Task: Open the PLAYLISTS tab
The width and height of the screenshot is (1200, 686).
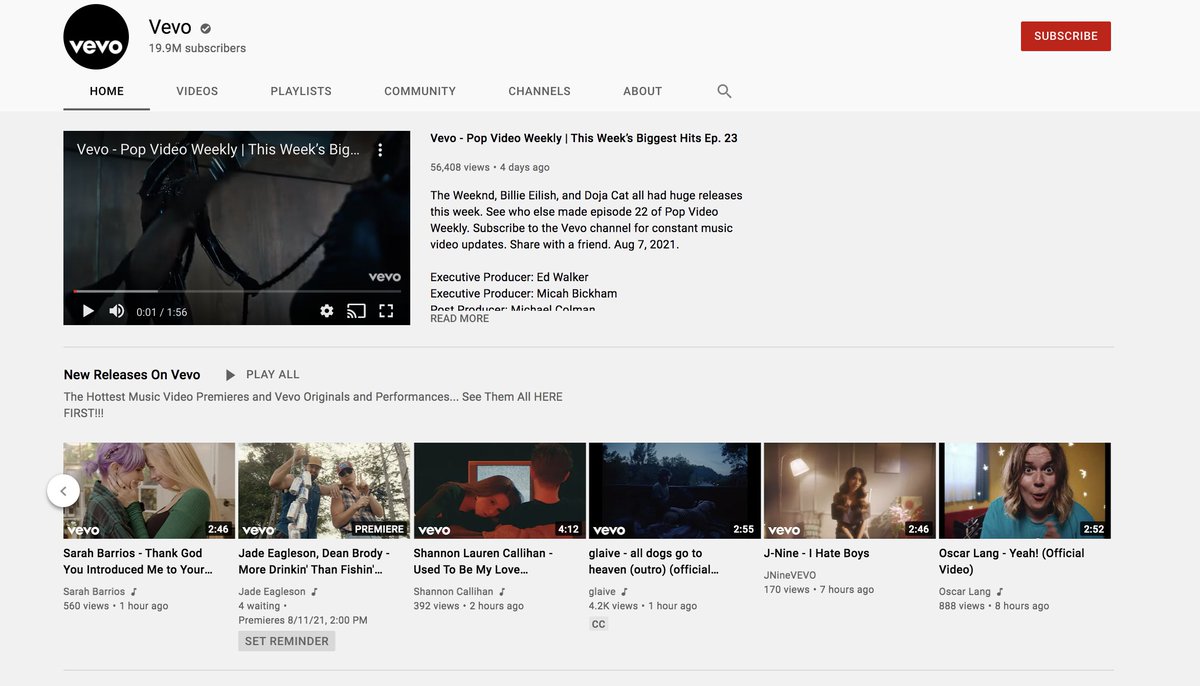Action: click(x=300, y=90)
